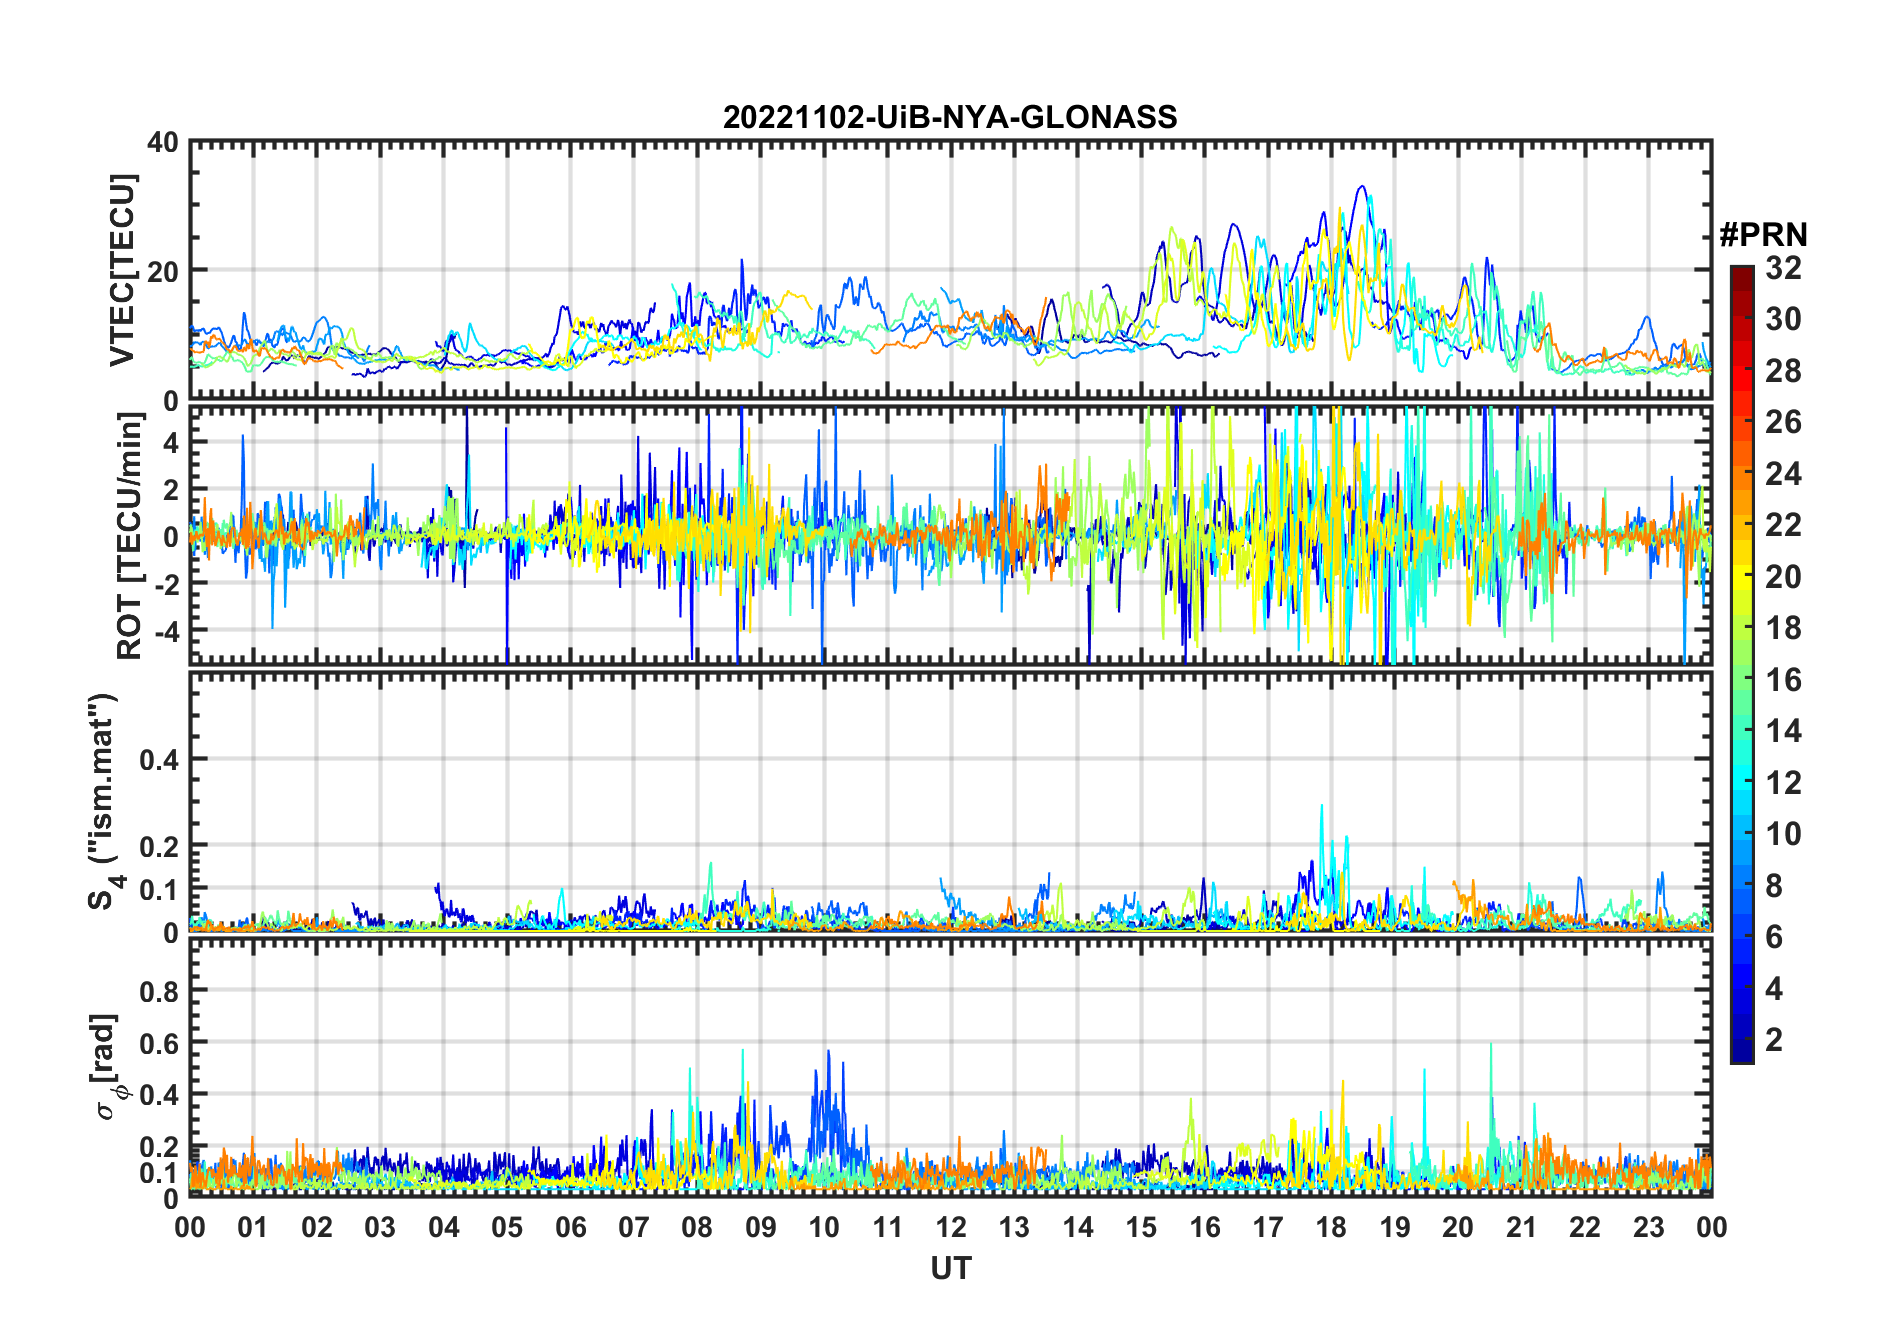Click PRN colorbar tick label 14
Image resolution: width=1902 pixels, height=1330 pixels.
pos(1783,731)
